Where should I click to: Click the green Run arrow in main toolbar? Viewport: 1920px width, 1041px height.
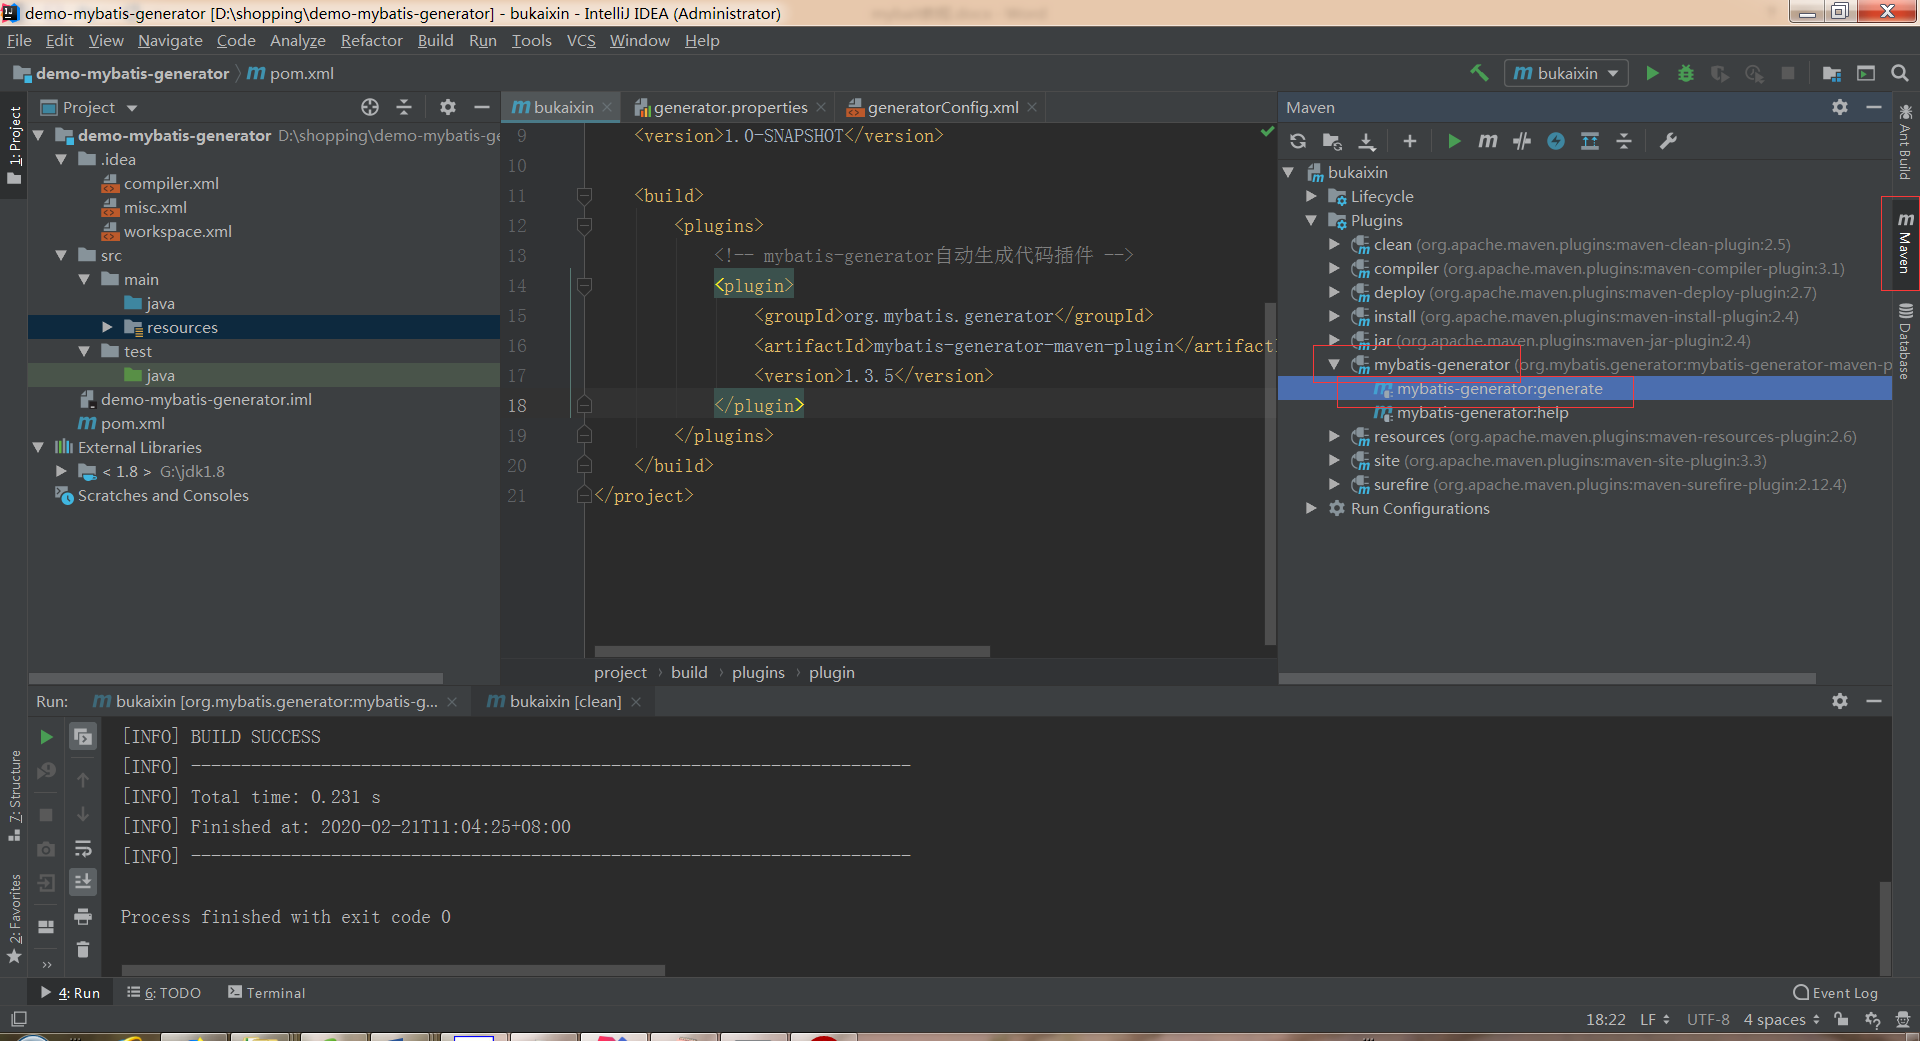[x=1652, y=73]
